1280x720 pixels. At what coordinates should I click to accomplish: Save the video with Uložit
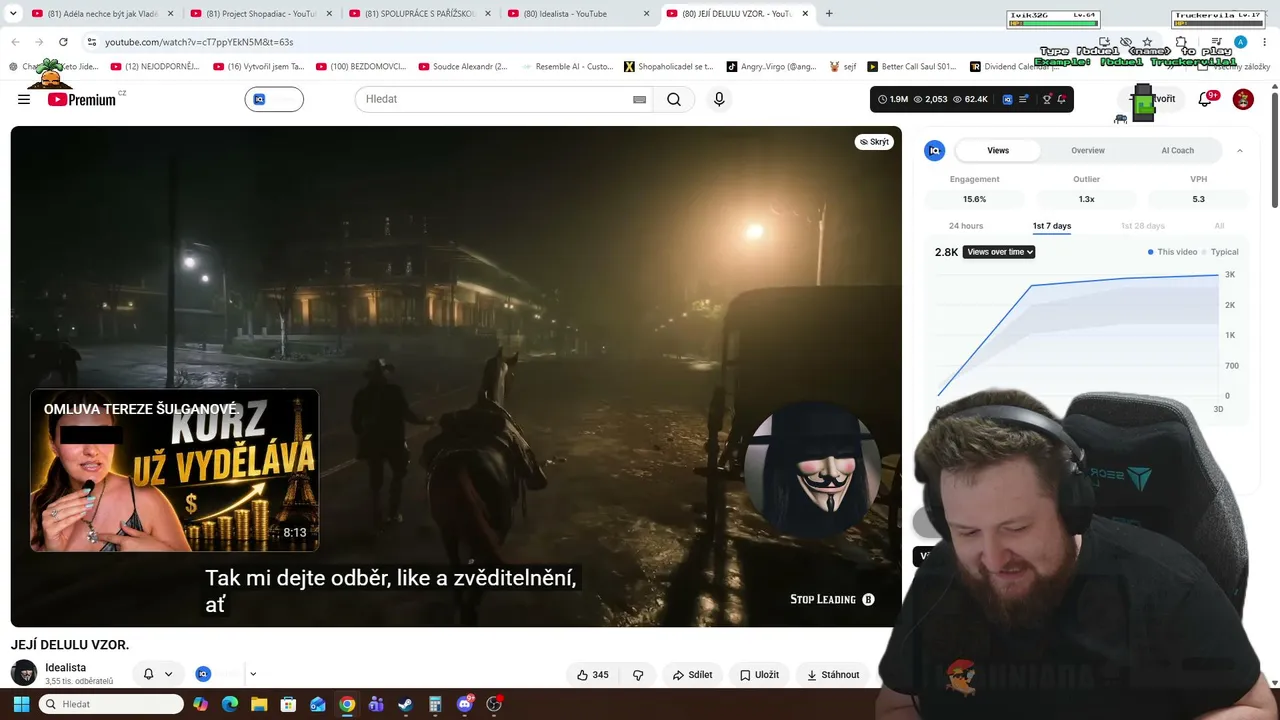759,675
